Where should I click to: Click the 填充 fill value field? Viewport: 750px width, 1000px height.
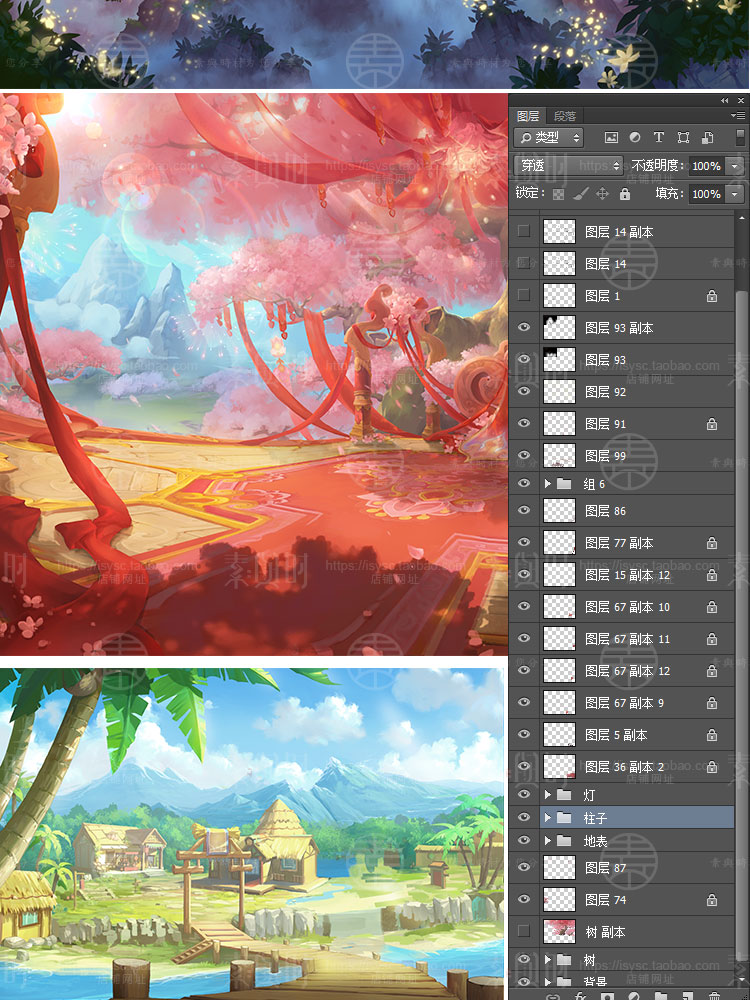pyautogui.click(x=707, y=194)
